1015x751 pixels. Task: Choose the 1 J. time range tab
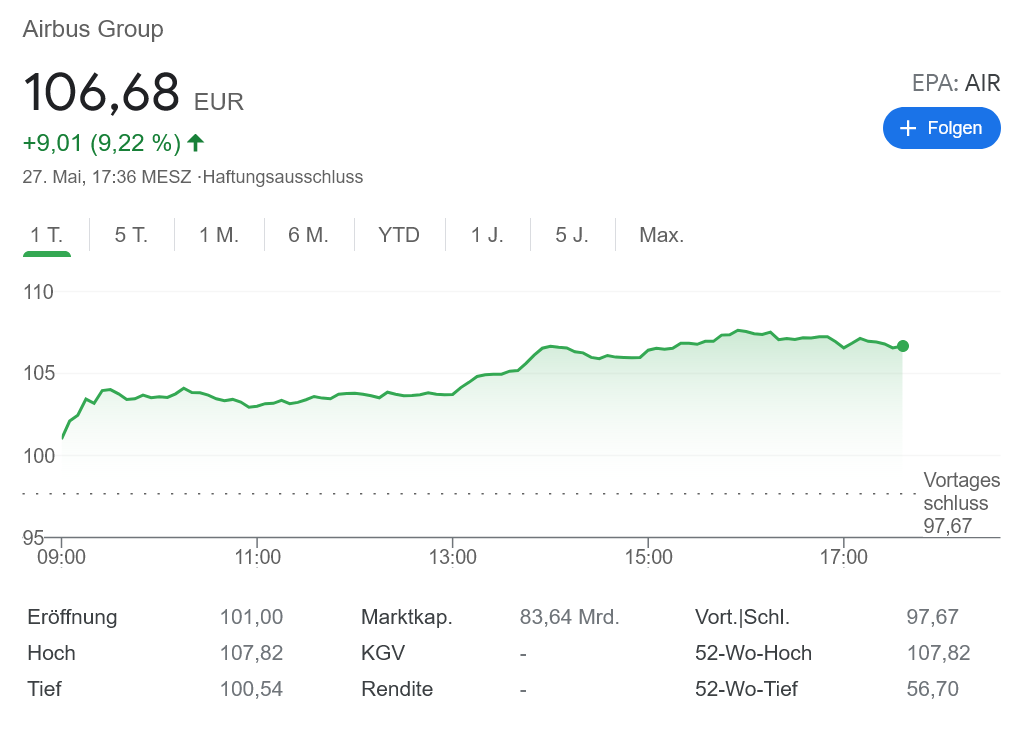pyautogui.click(x=488, y=235)
